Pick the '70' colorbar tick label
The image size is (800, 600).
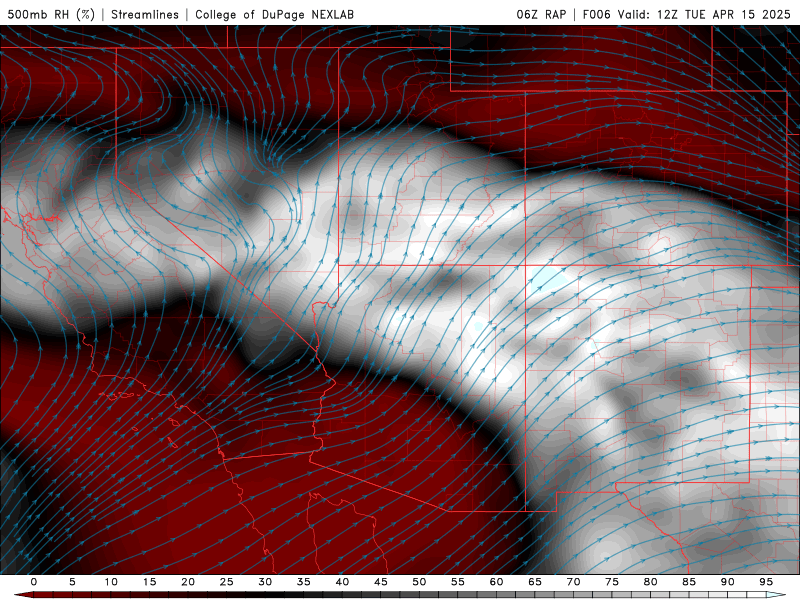[573, 582]
